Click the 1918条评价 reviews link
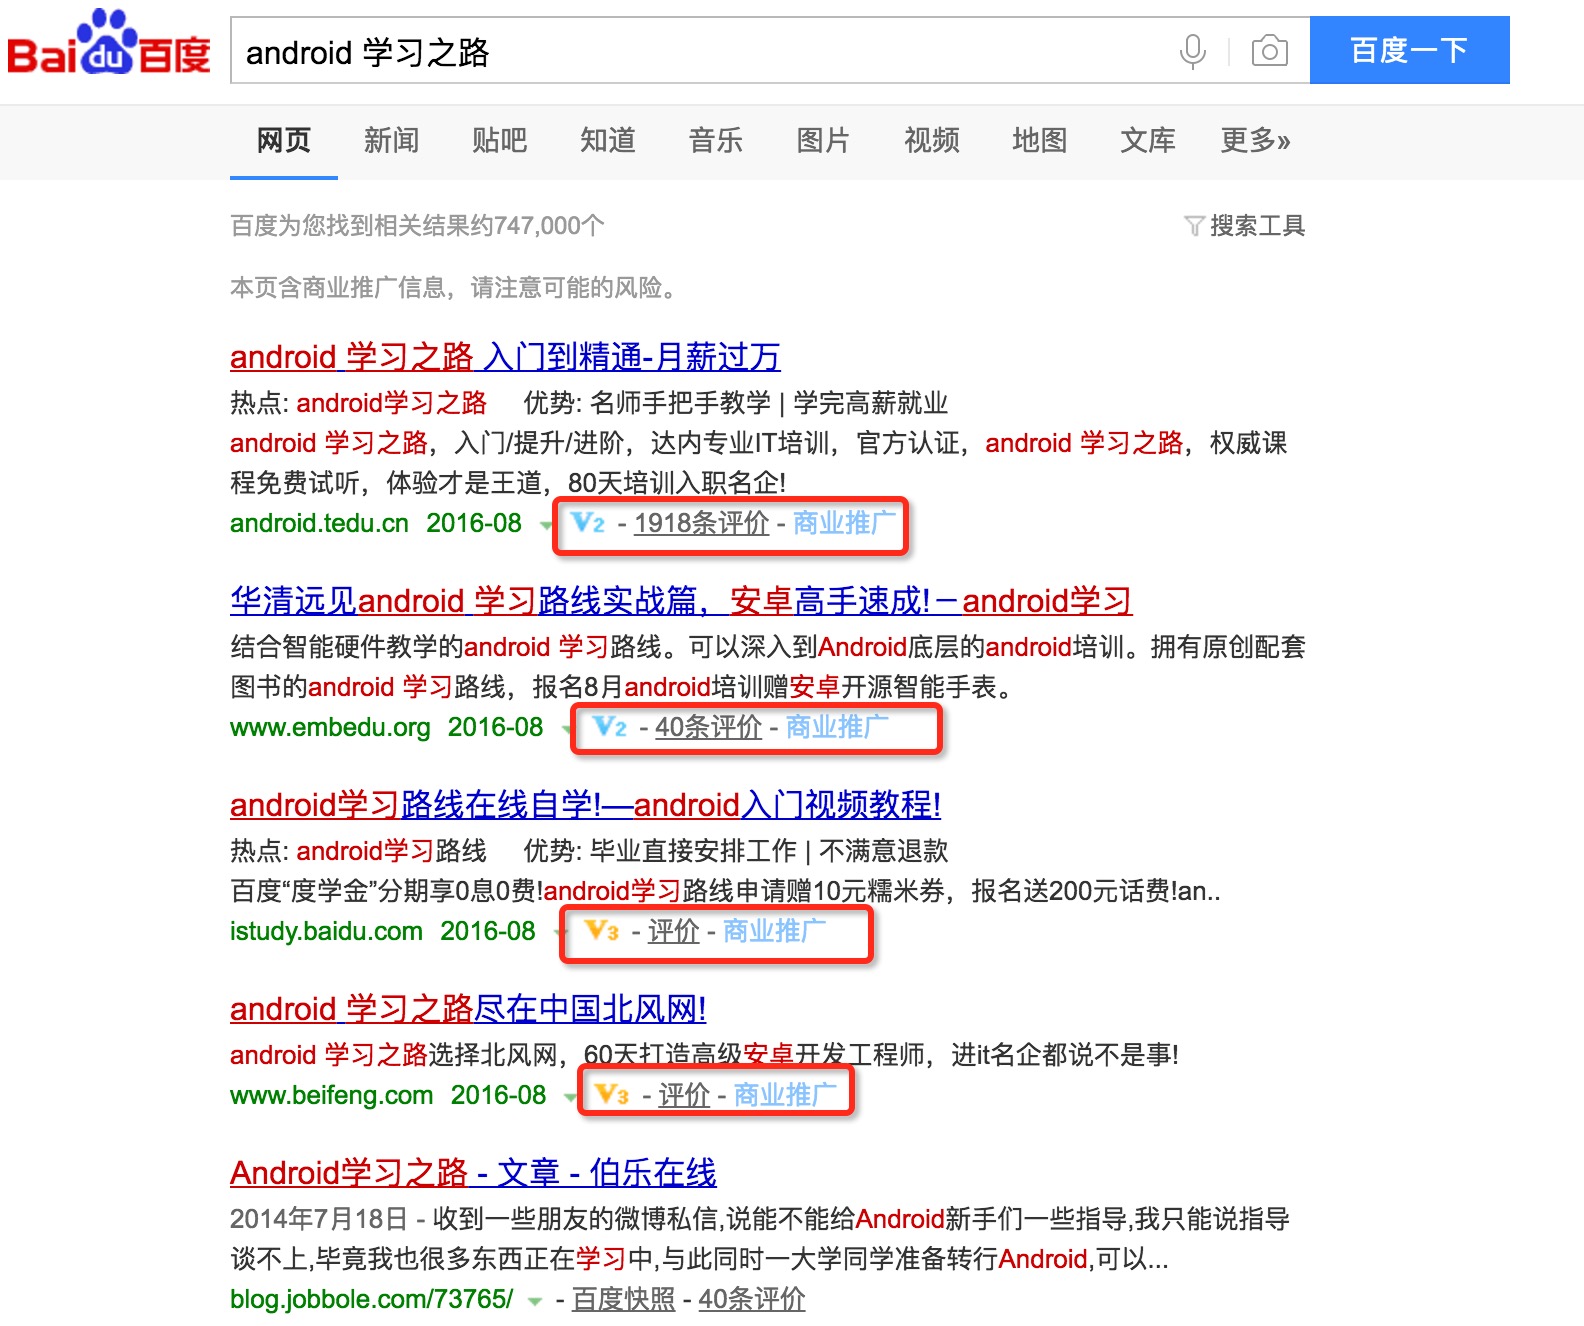The width and height of the screenshot is (1584, 1326). pyautogui.click(x=702, y=523)
